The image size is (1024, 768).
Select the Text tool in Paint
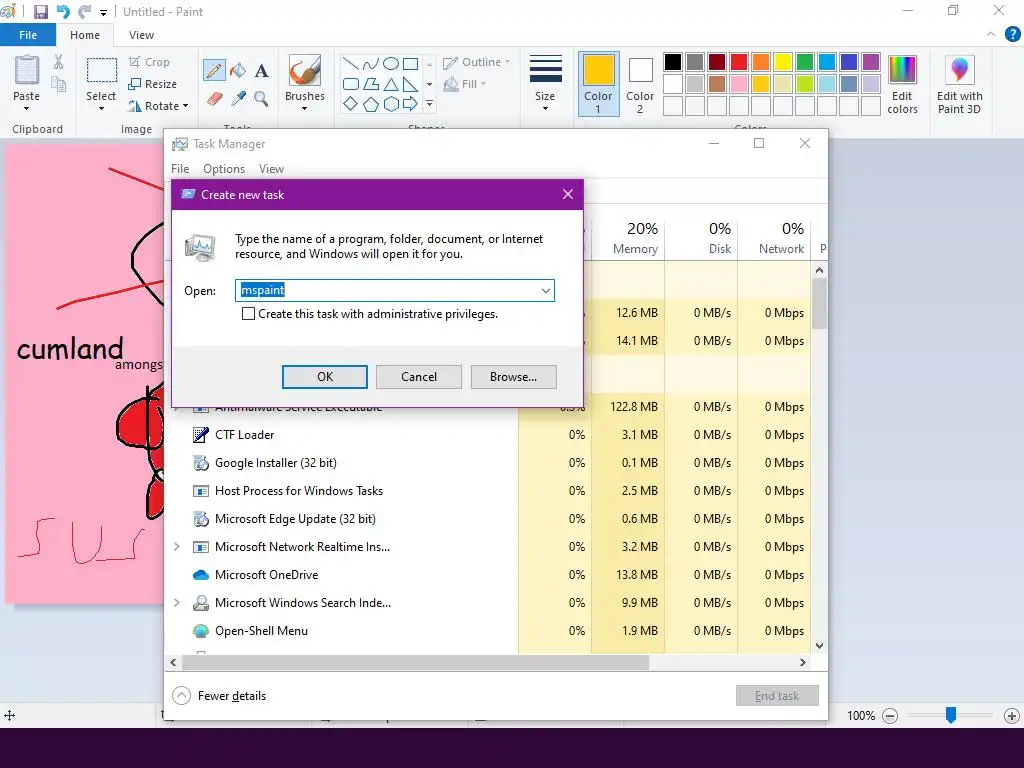pyautogui.click(x=261, y=71)
